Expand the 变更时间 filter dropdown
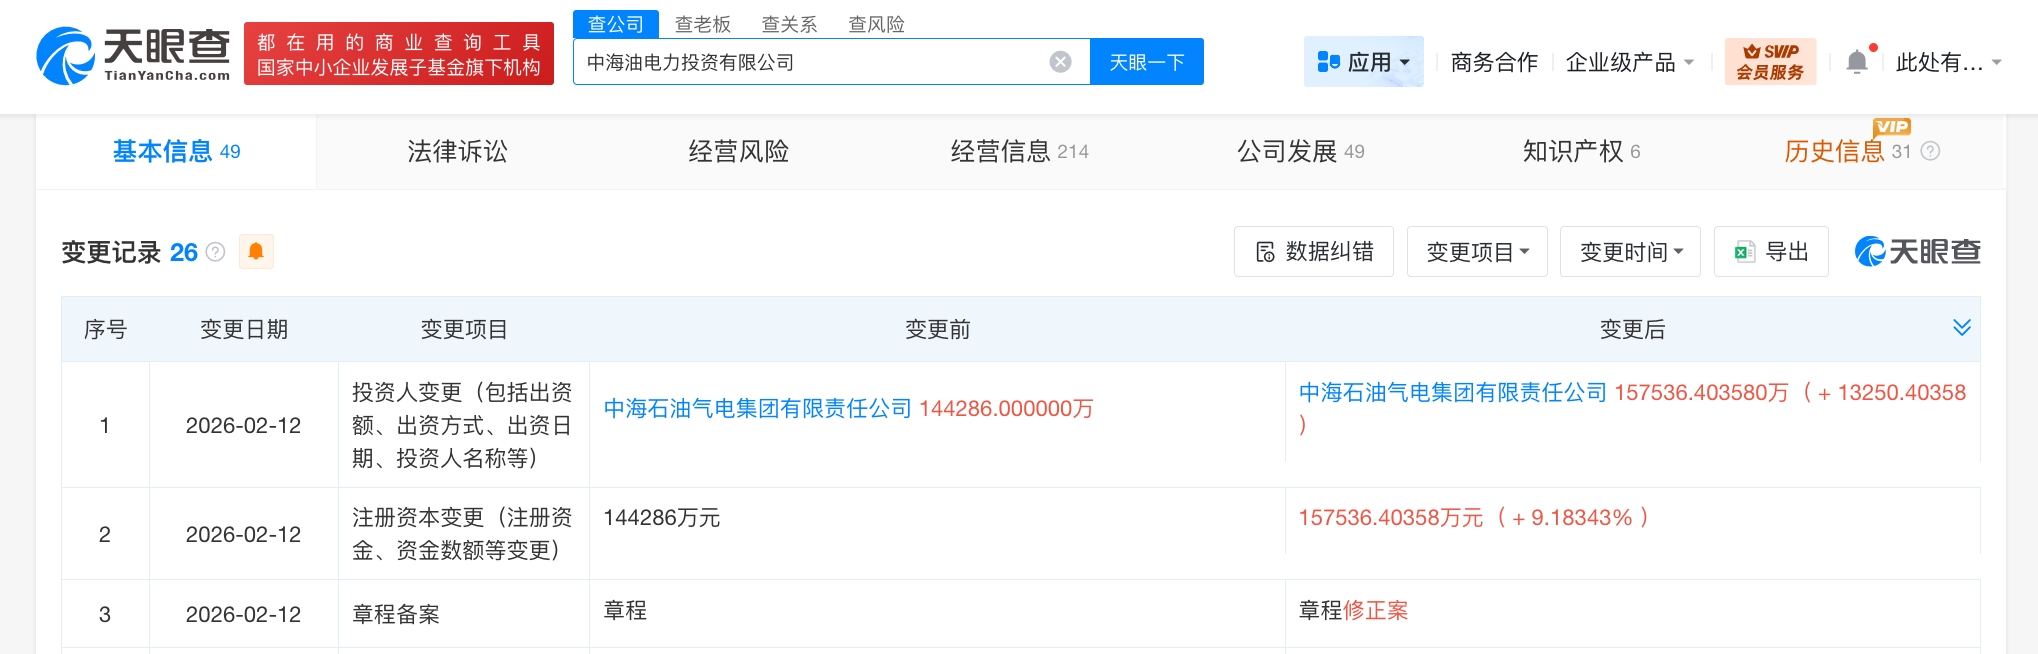Image resolution: width=2038 pixels, height=654 pixels. click(1629, 252)
